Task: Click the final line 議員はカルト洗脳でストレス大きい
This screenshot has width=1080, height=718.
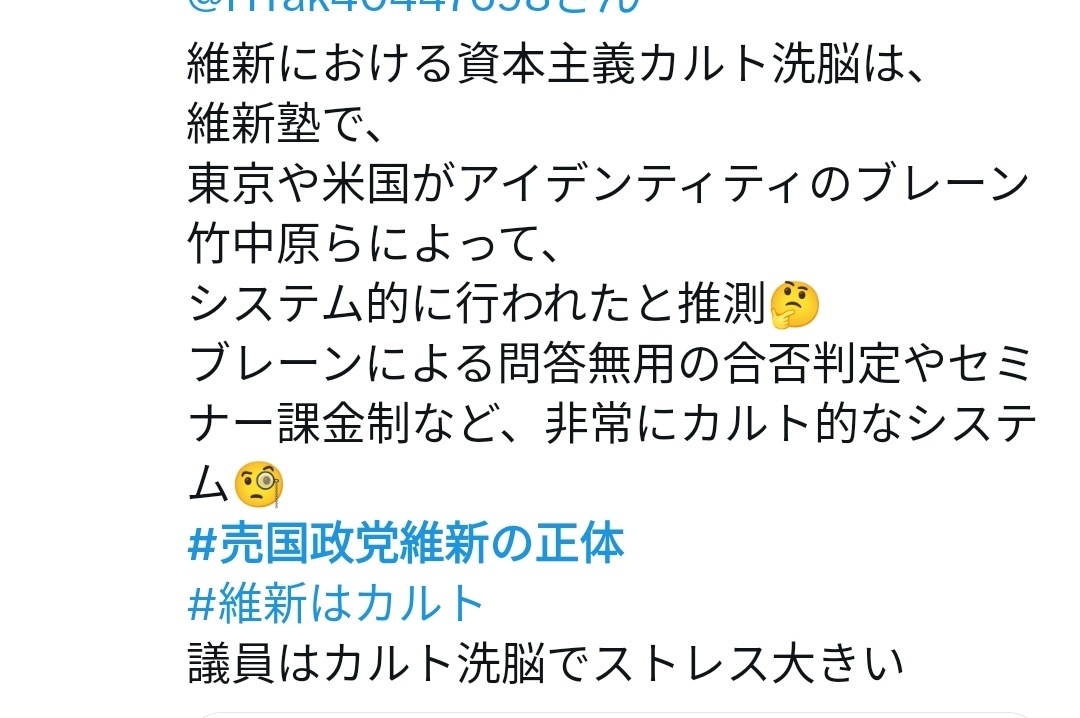Action: pyautogui.click(x=546, y=663)
